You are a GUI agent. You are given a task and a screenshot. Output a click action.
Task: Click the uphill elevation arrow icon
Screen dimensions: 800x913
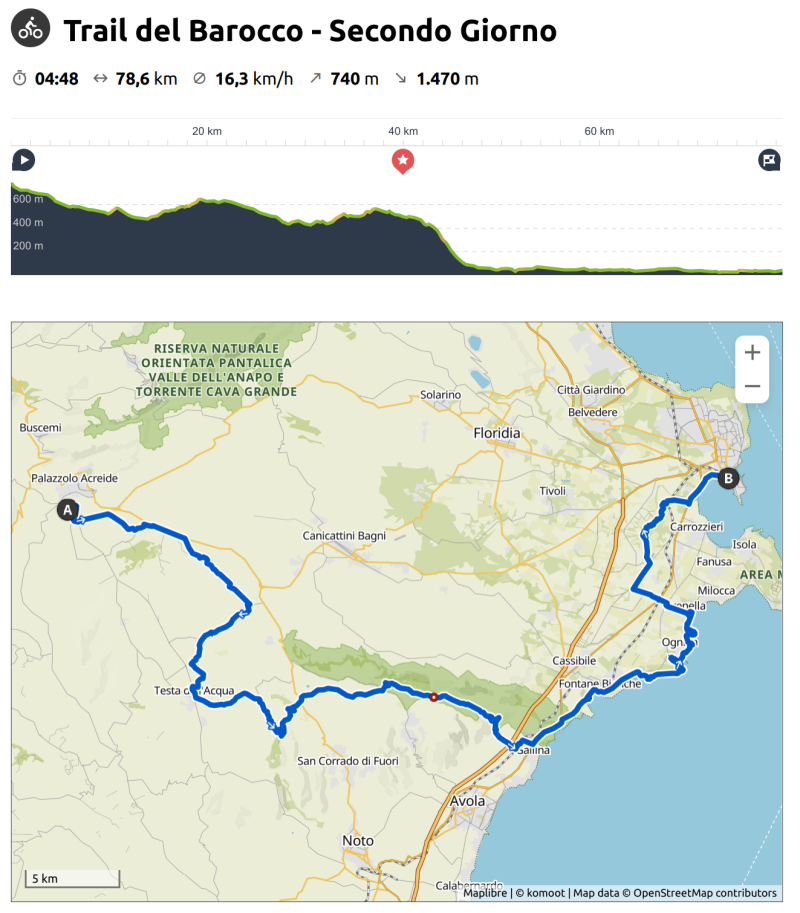point(315,79)
